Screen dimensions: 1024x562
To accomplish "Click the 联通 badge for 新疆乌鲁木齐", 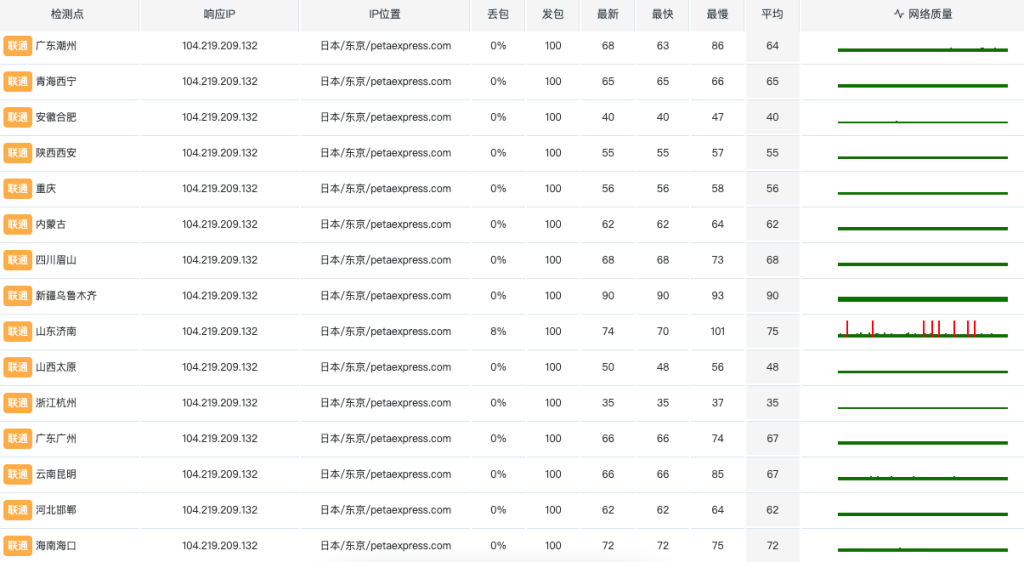I will (18, 296).
